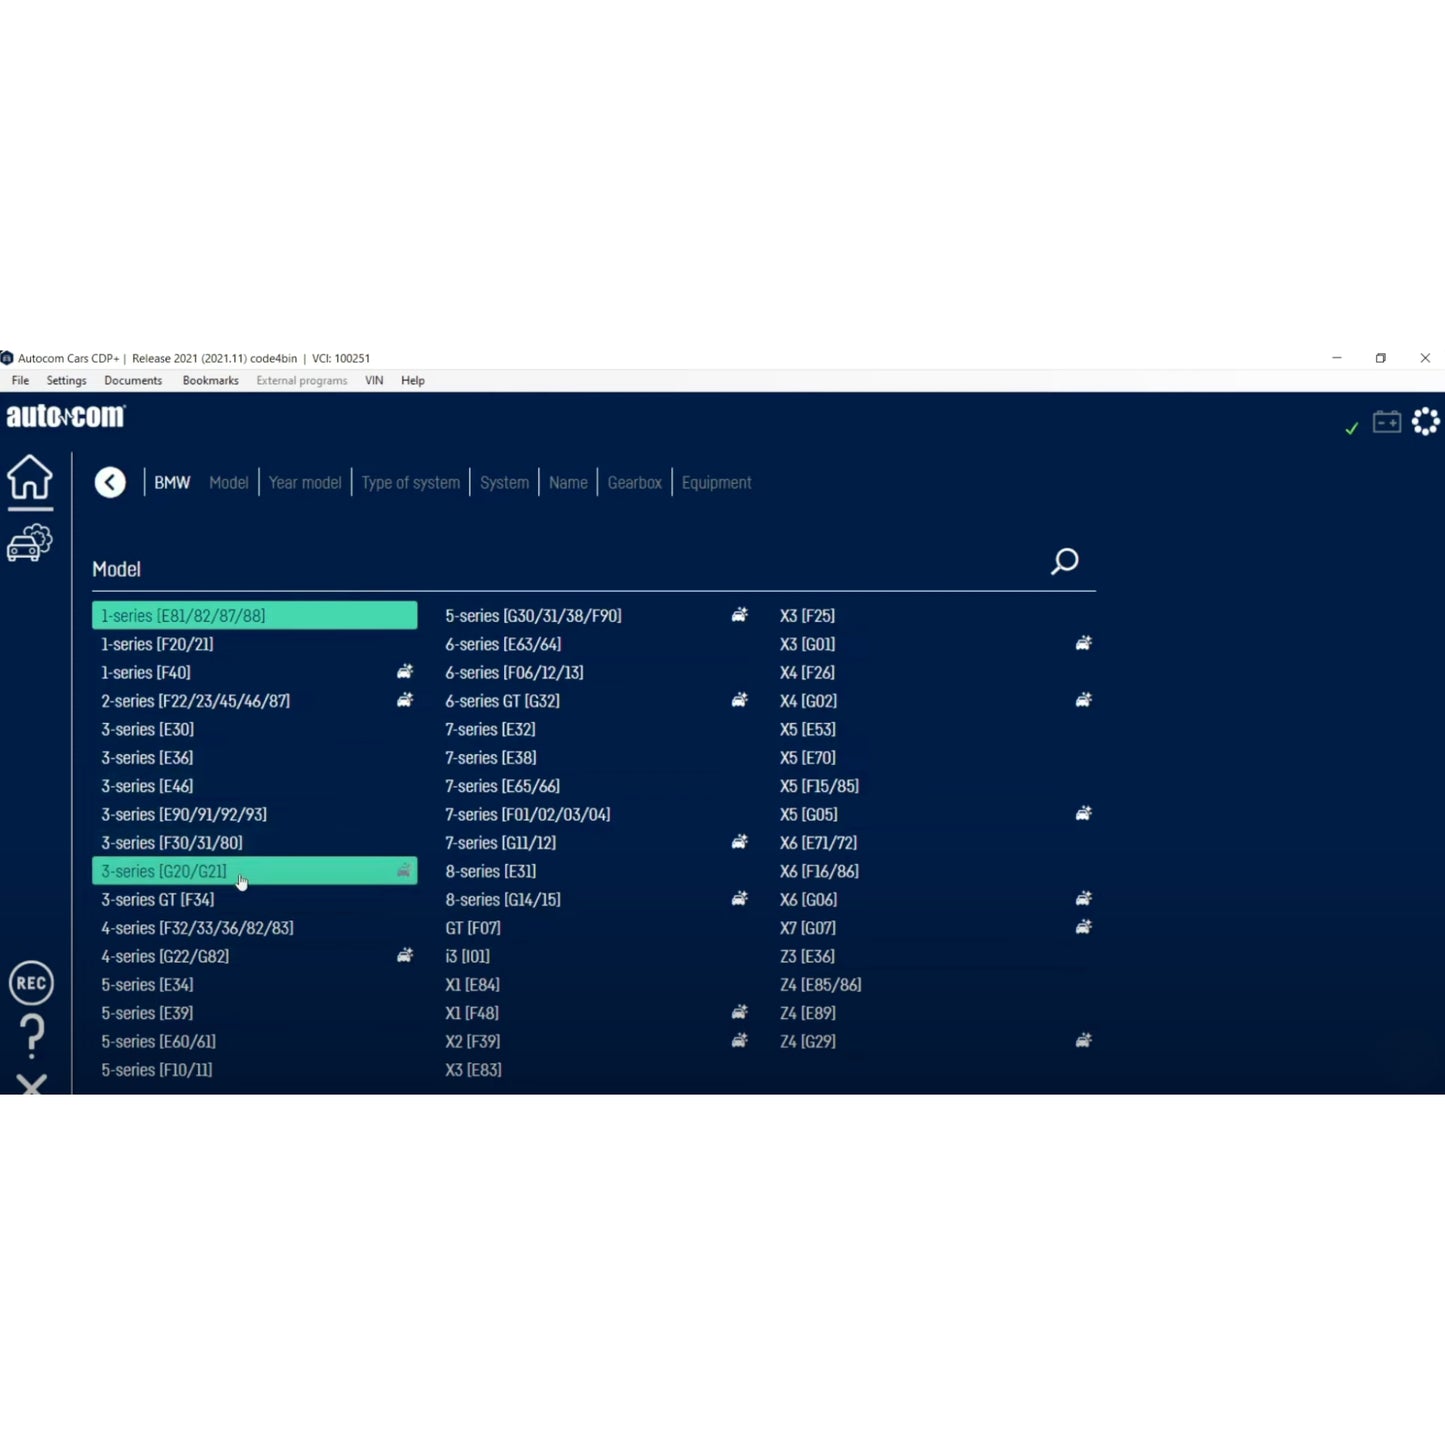1445x1445 pixels.
Task: Select the BMW breadcrumb step
Action: (172, 483)
